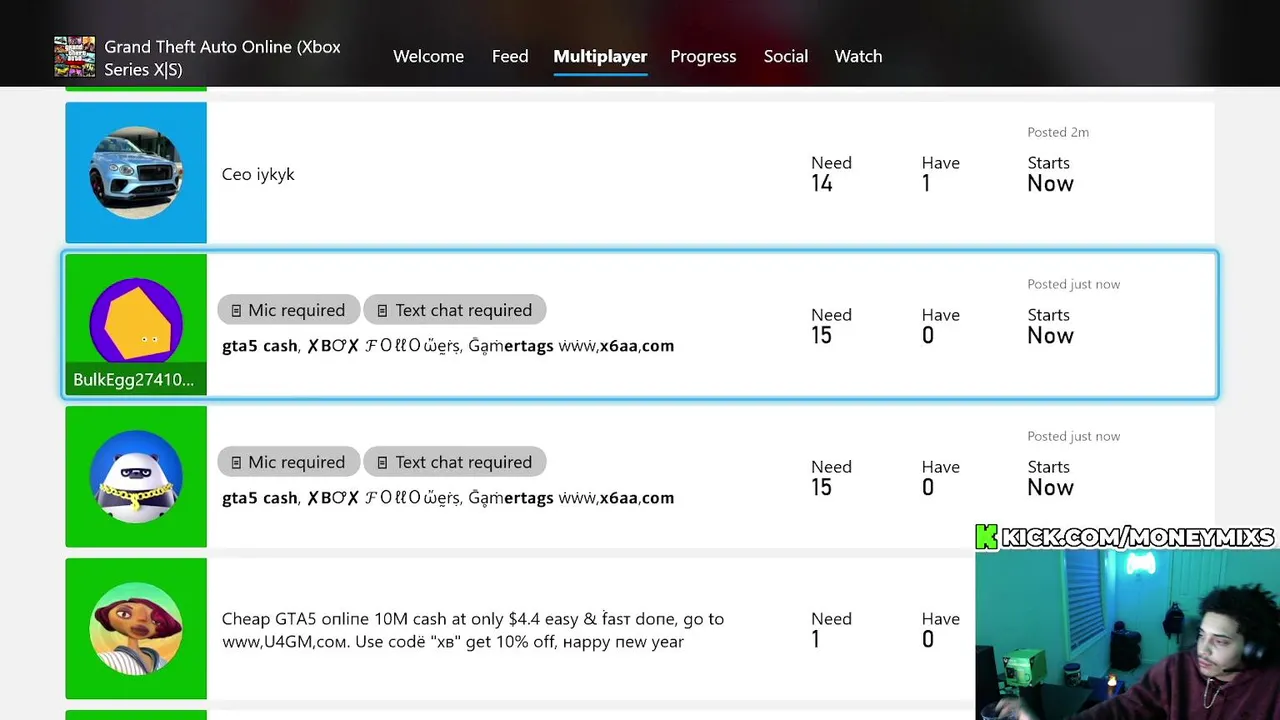Click the polar bear with gold chain avatar
This screenshot has height=720, width=1280.
click(x=136, y=477)
